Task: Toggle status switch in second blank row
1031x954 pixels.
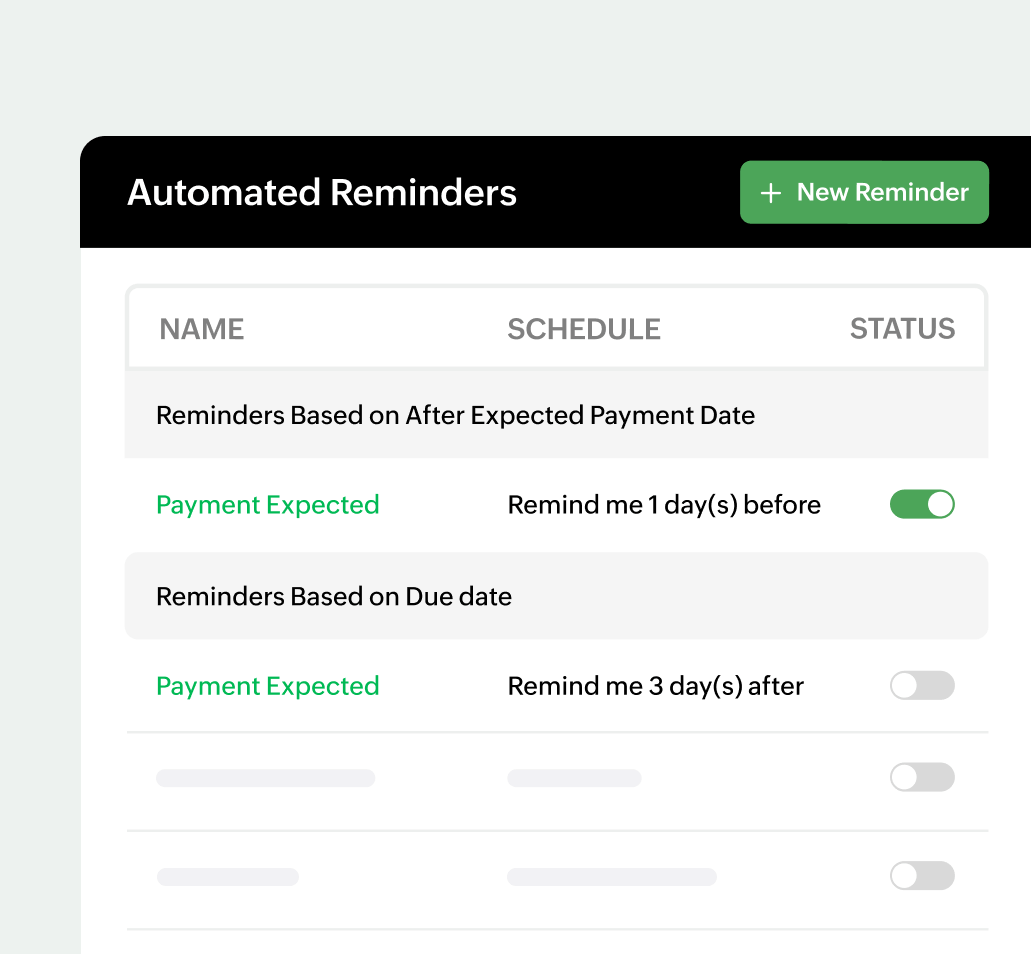Action: 922,876
